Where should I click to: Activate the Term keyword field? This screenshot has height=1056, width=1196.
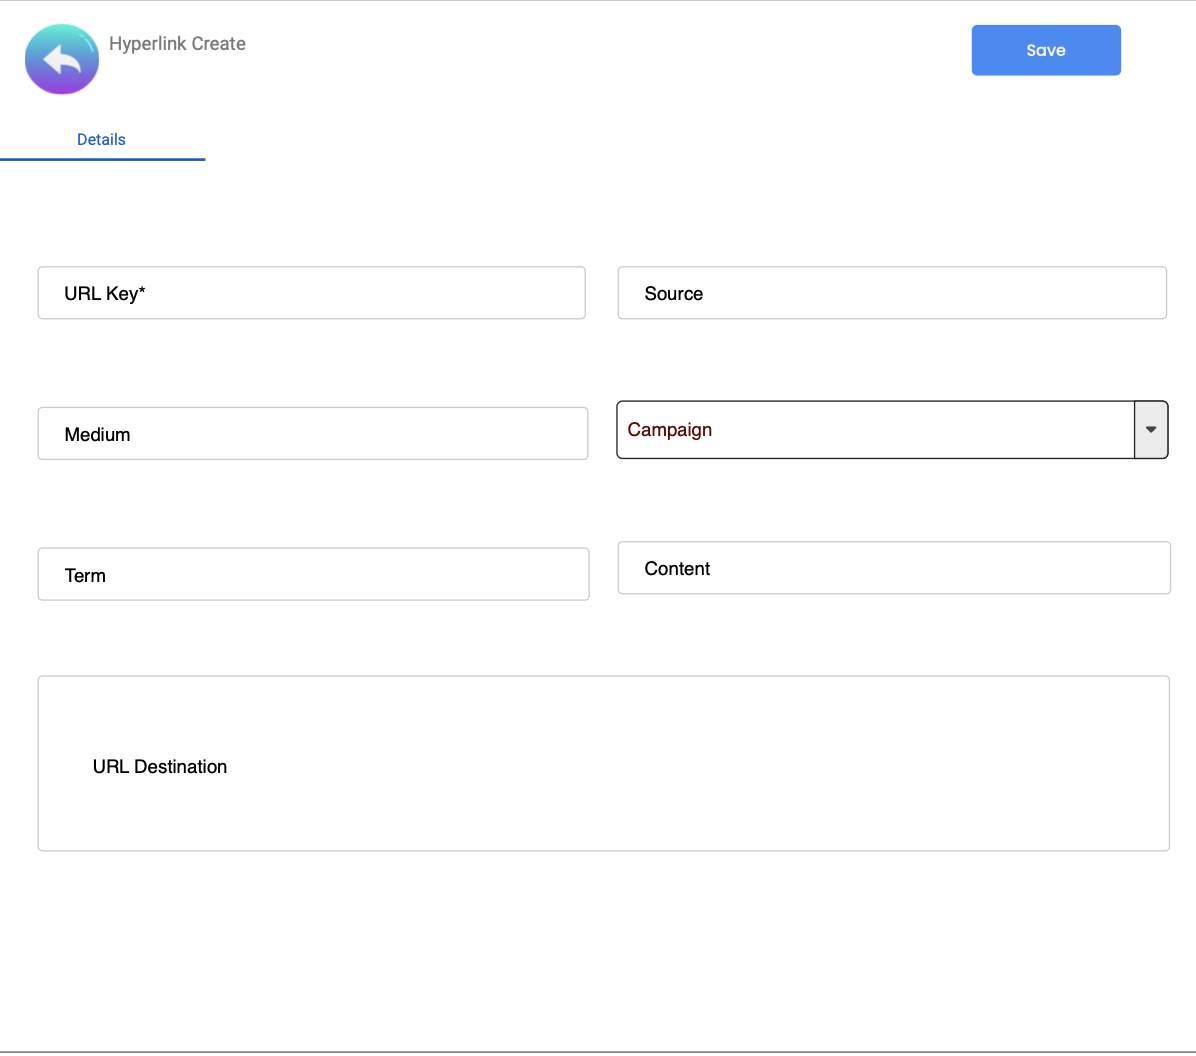point(313,575)
